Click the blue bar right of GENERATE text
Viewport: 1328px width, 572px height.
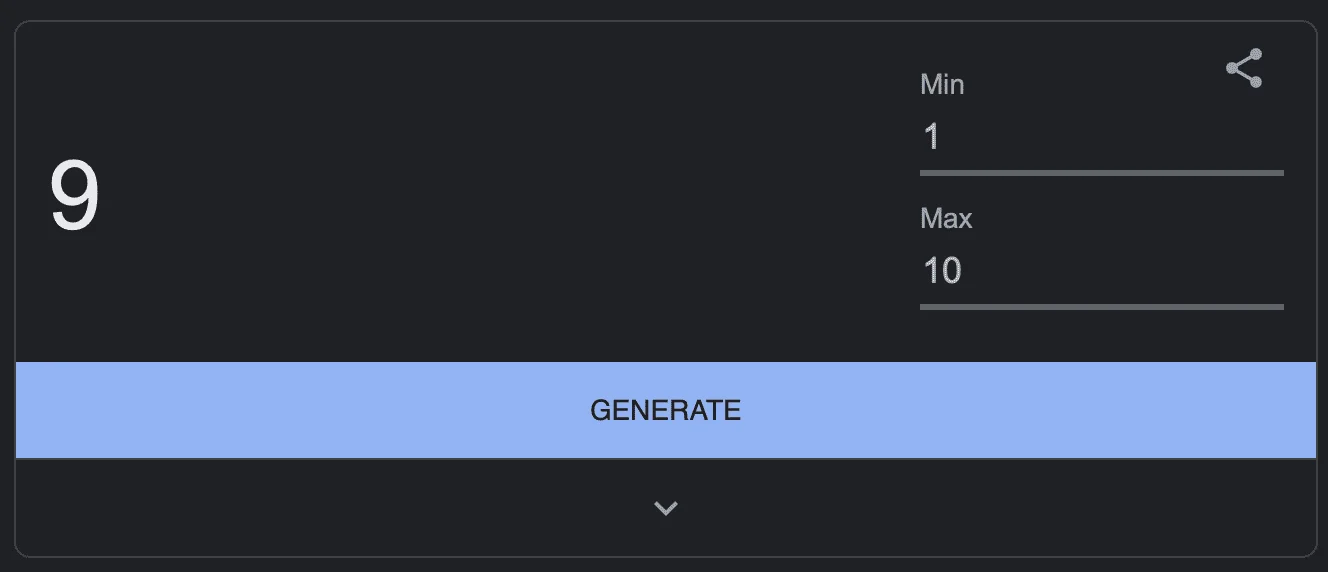[x=1030, y=410]
